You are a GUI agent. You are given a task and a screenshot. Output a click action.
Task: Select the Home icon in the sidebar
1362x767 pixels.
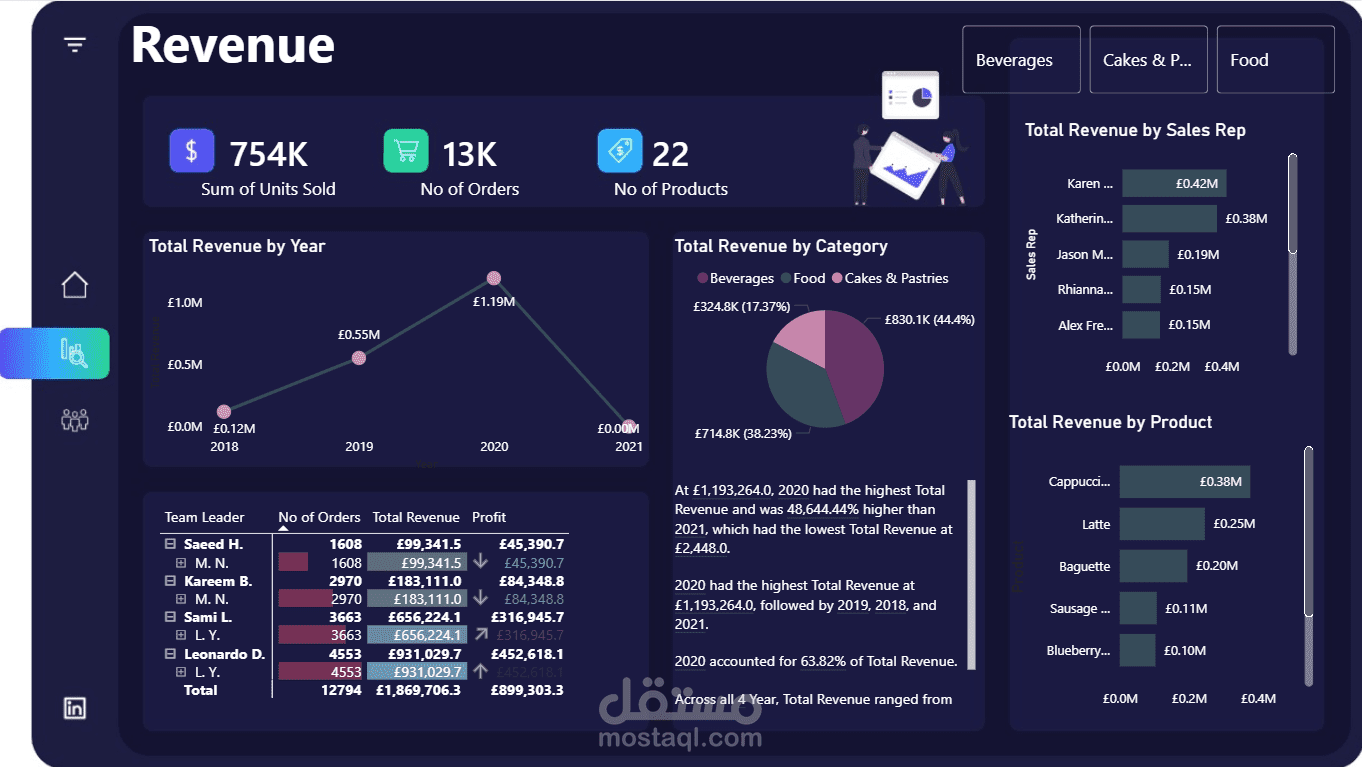coord(74,285)
